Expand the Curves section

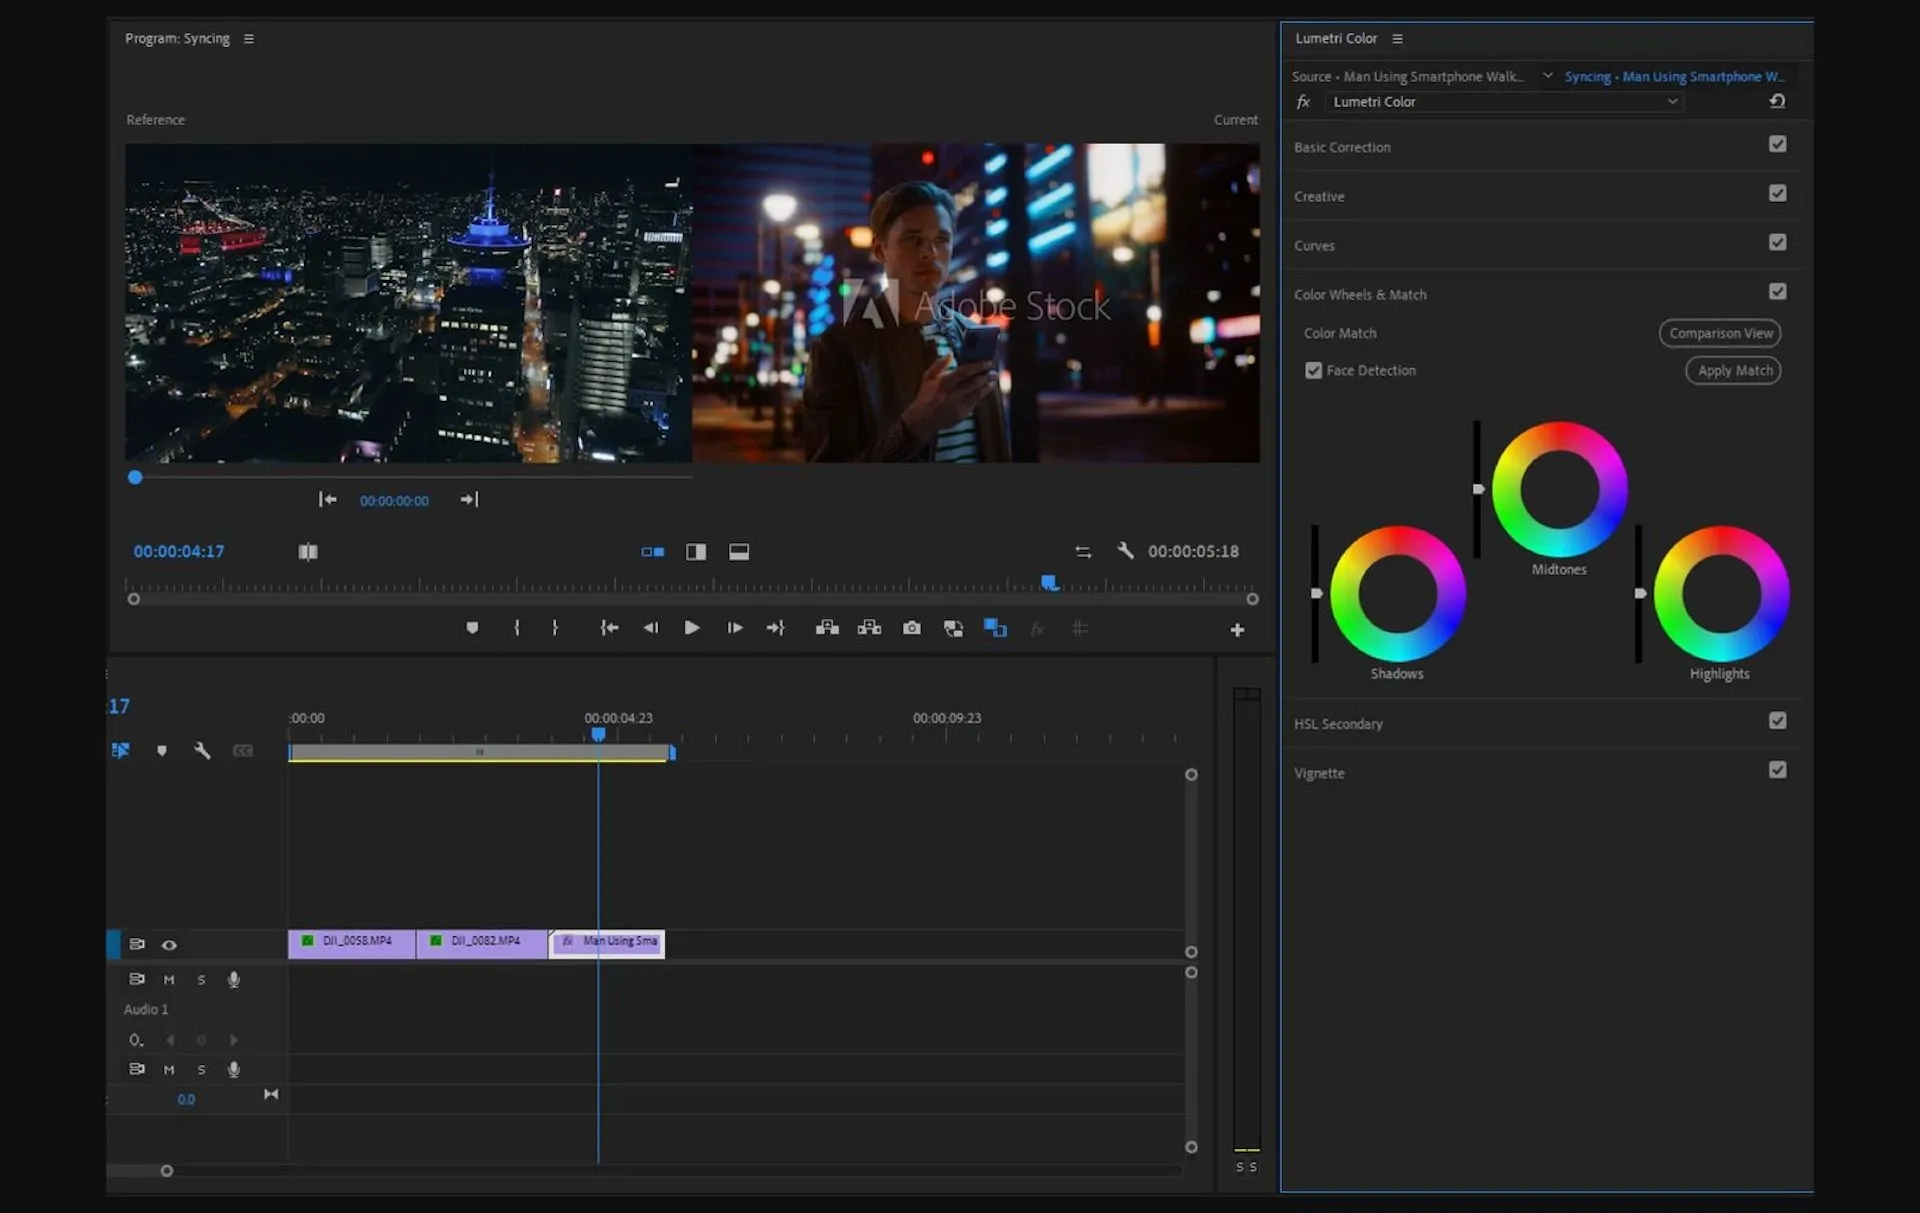coord(1314,245)
